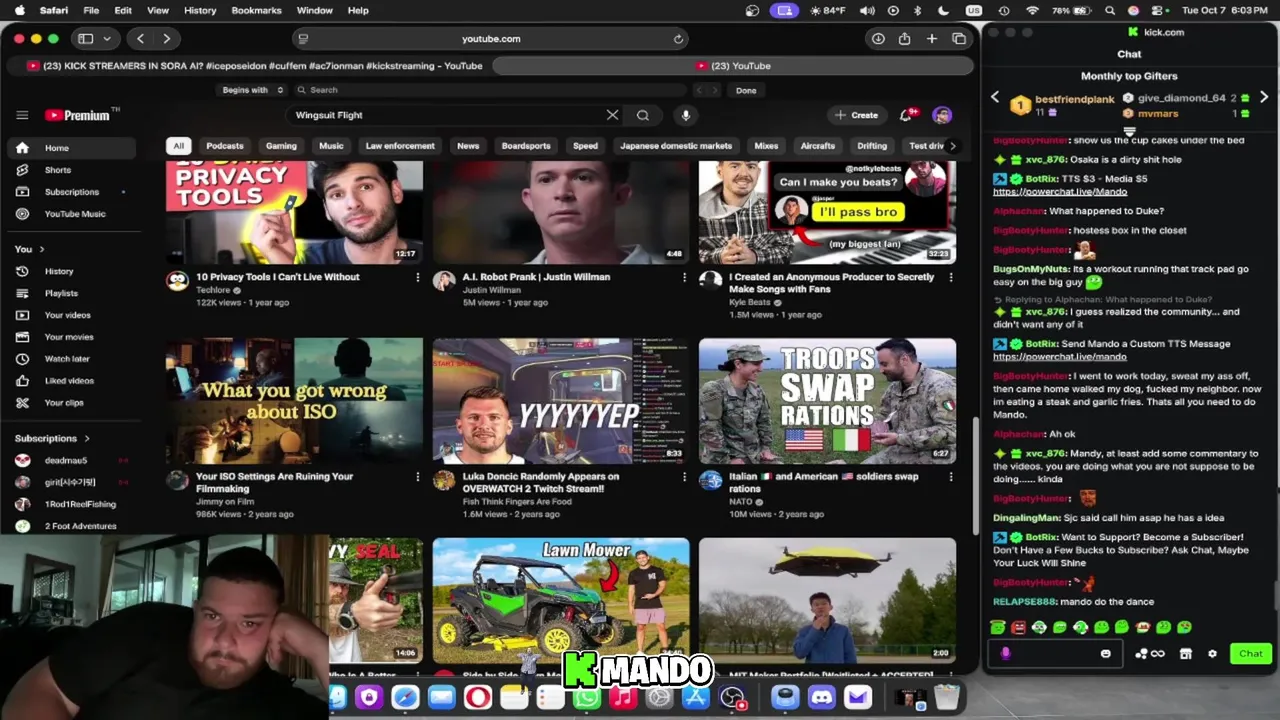The width and height of the screenshot is (1280, 720).
Task: Send message with green Chat button
Action: (1251, 654)
